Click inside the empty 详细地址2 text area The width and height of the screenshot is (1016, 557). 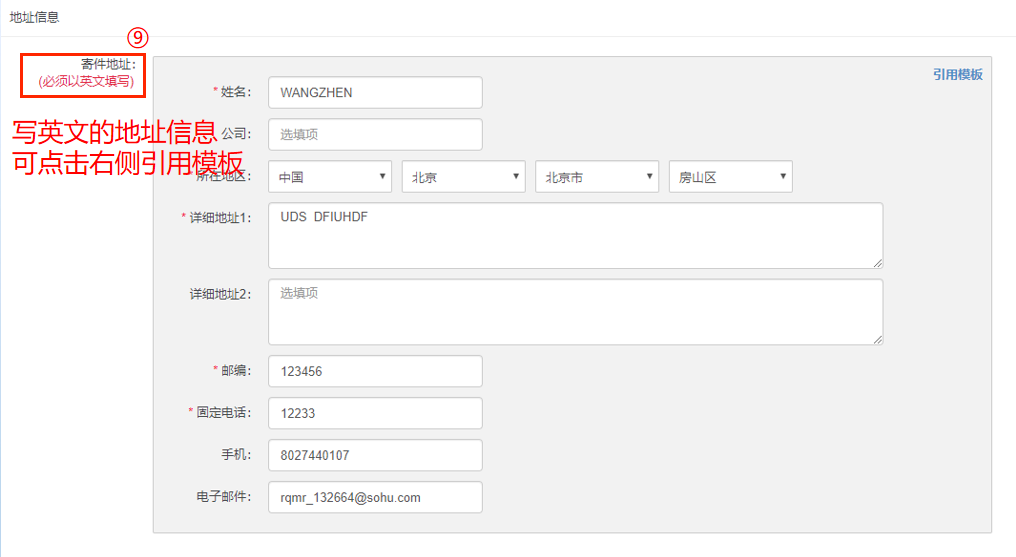coord(575,312)
